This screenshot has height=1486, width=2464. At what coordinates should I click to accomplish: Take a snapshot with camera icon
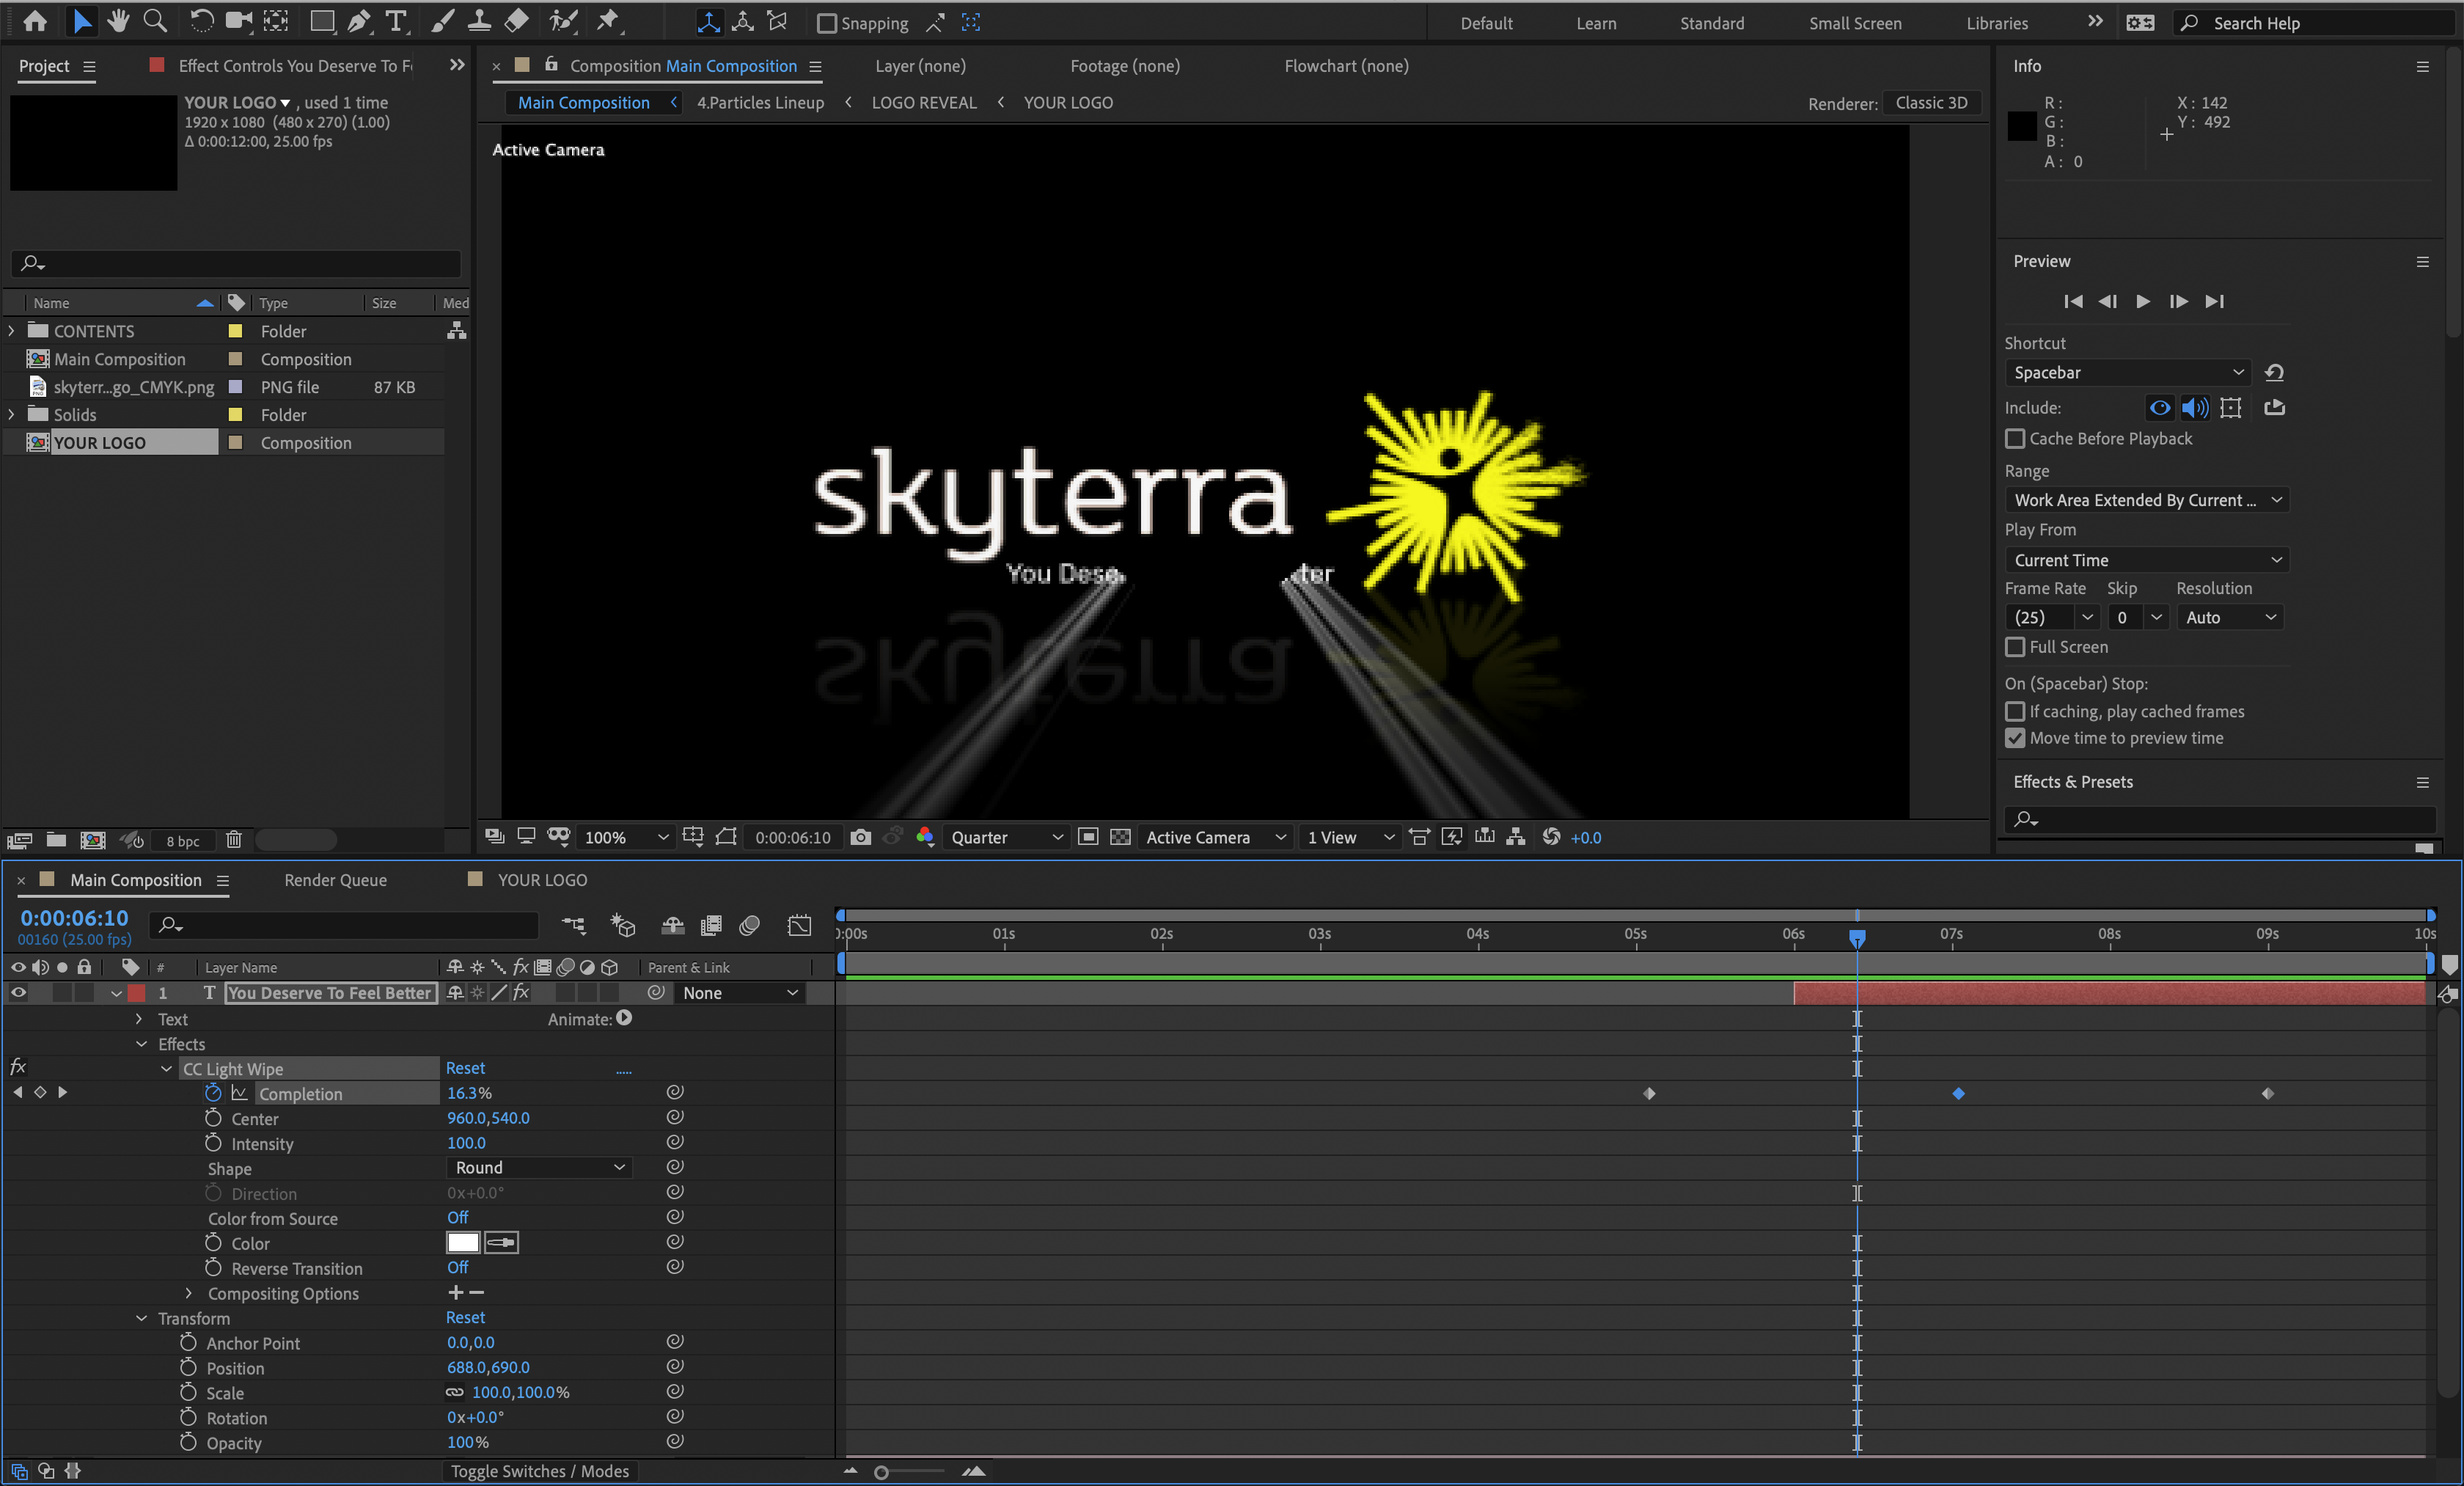[x=860, y=837]
